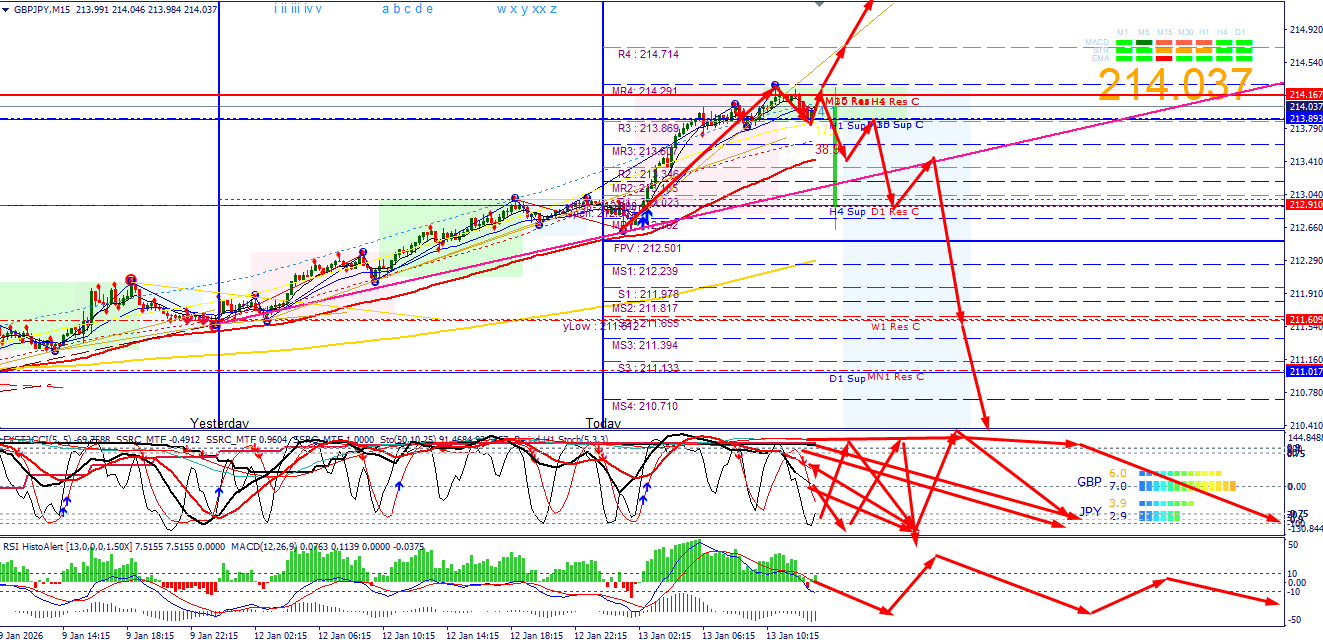
Task: Click the red 211.609 price tag on scale
Action: pos(1304,319)
